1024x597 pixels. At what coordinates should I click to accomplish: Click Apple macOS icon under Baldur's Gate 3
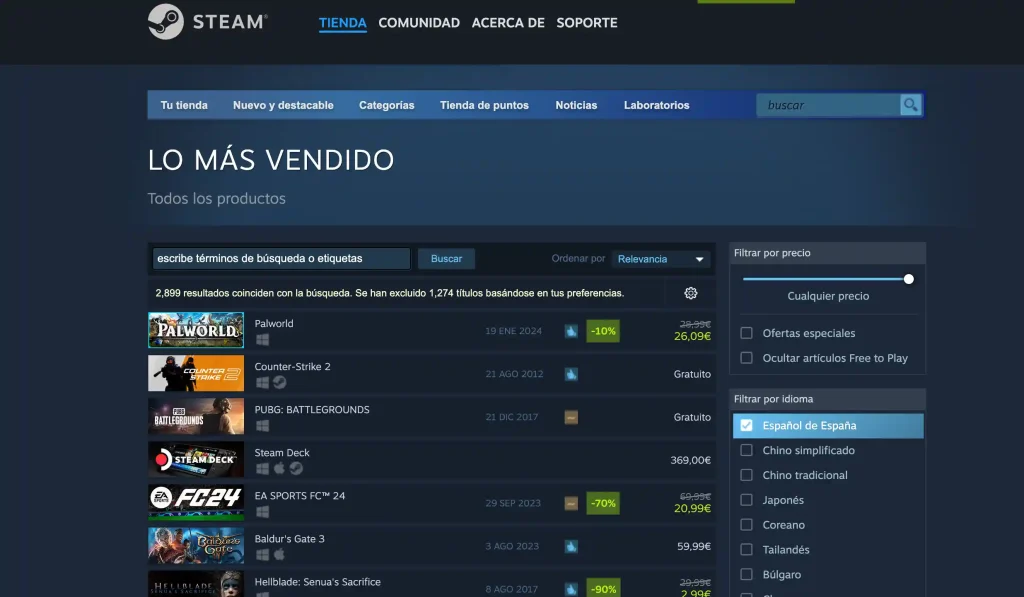pyautogui.click(x=279, y=555)
